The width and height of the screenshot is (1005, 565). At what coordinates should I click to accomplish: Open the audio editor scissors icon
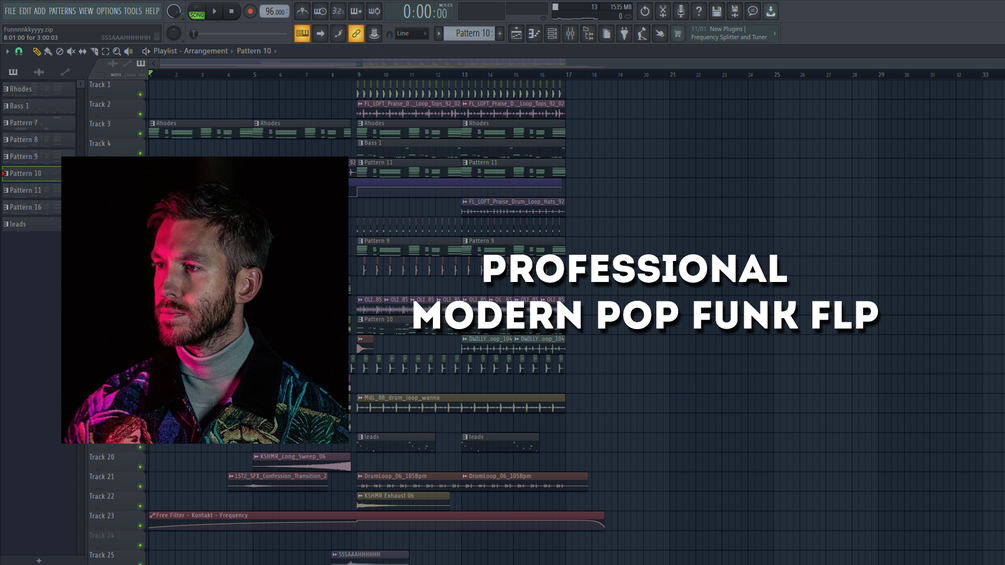(663, 11)
